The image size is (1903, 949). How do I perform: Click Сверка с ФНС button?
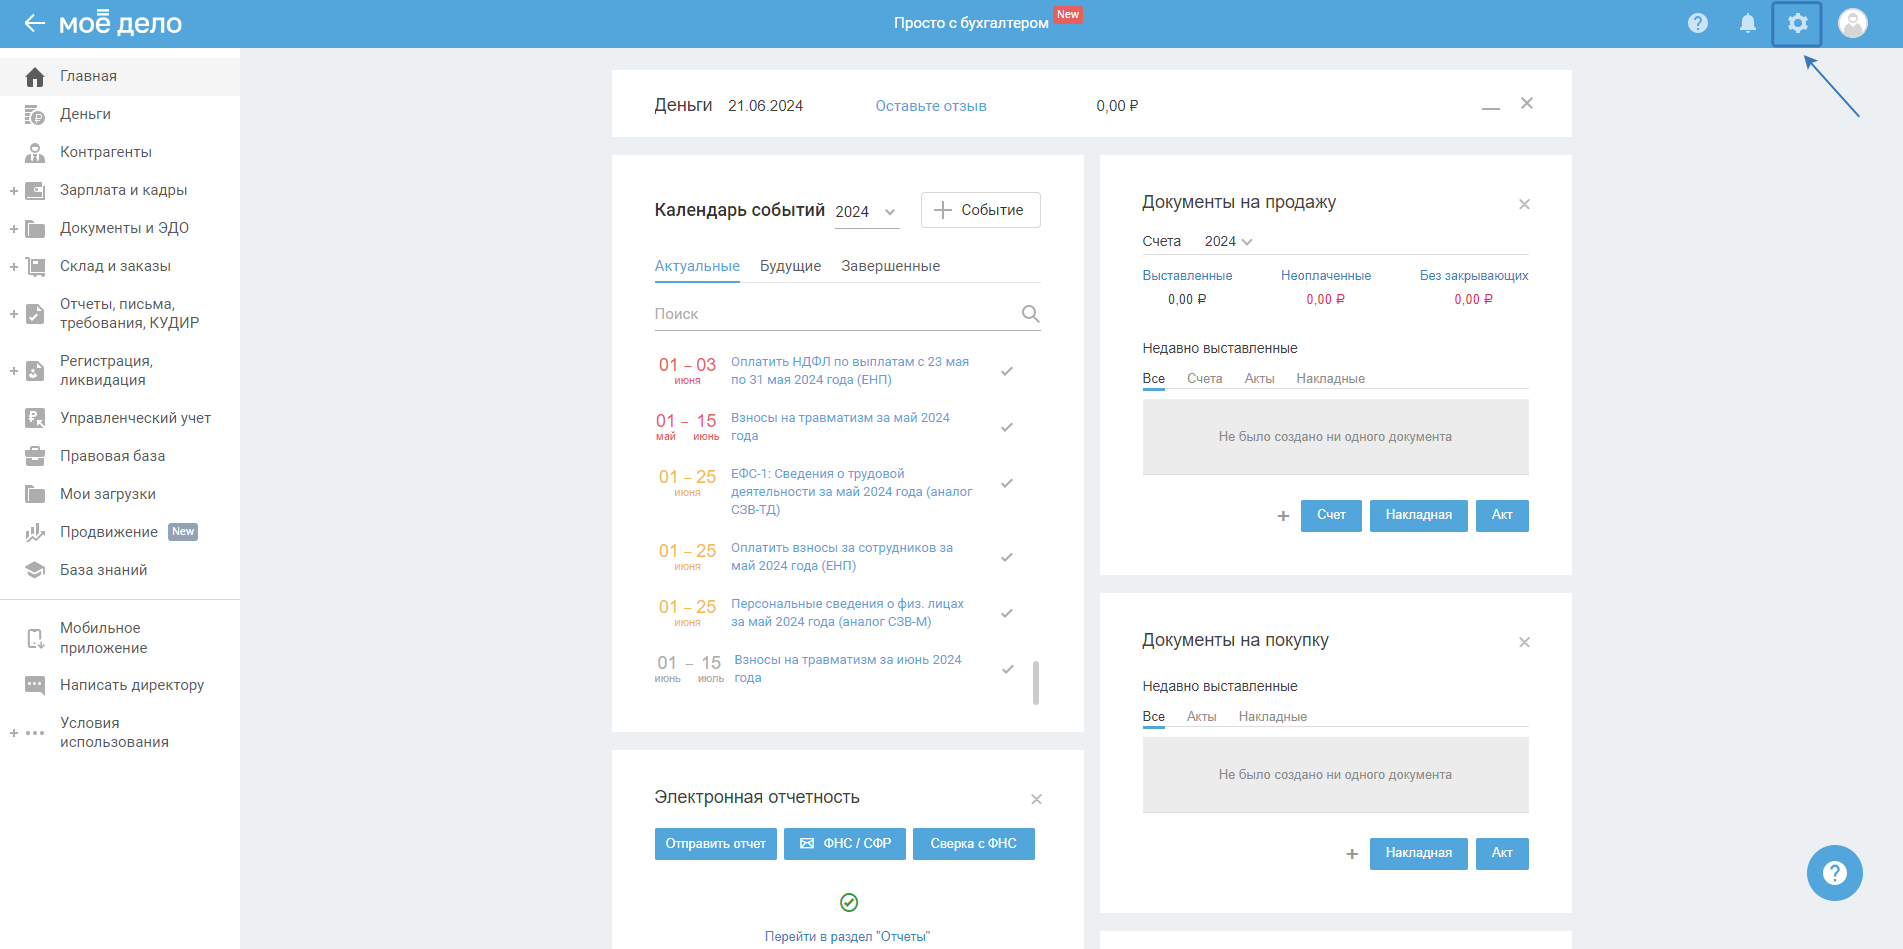tap(973, 844)
